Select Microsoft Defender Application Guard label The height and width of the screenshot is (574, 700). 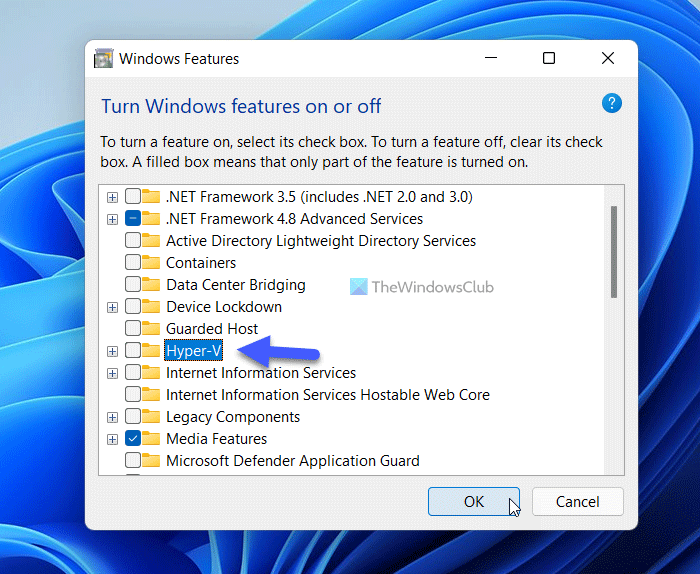pyautogui.click(x=293, y=461)
